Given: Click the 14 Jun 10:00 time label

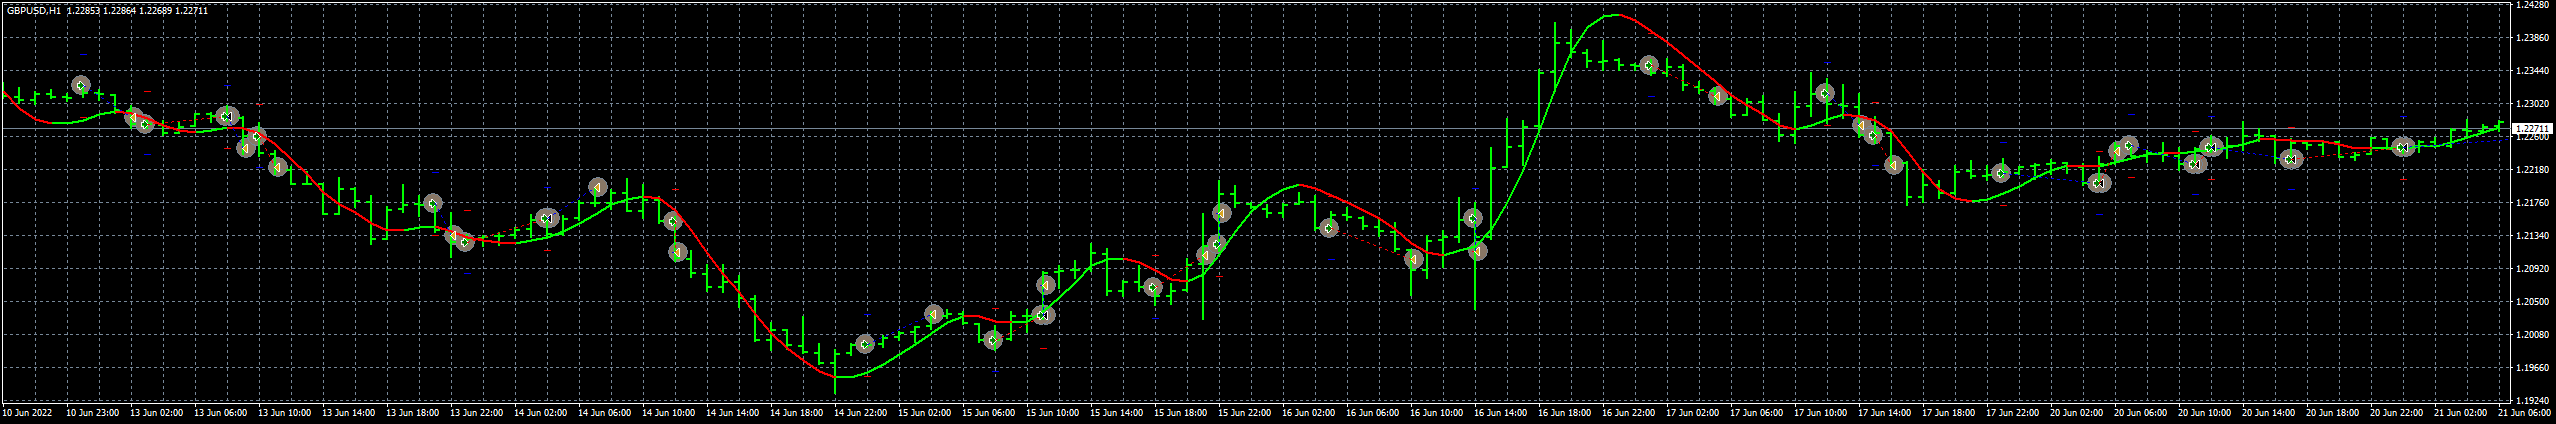Looking at the screenshot, I should [669, 412].
